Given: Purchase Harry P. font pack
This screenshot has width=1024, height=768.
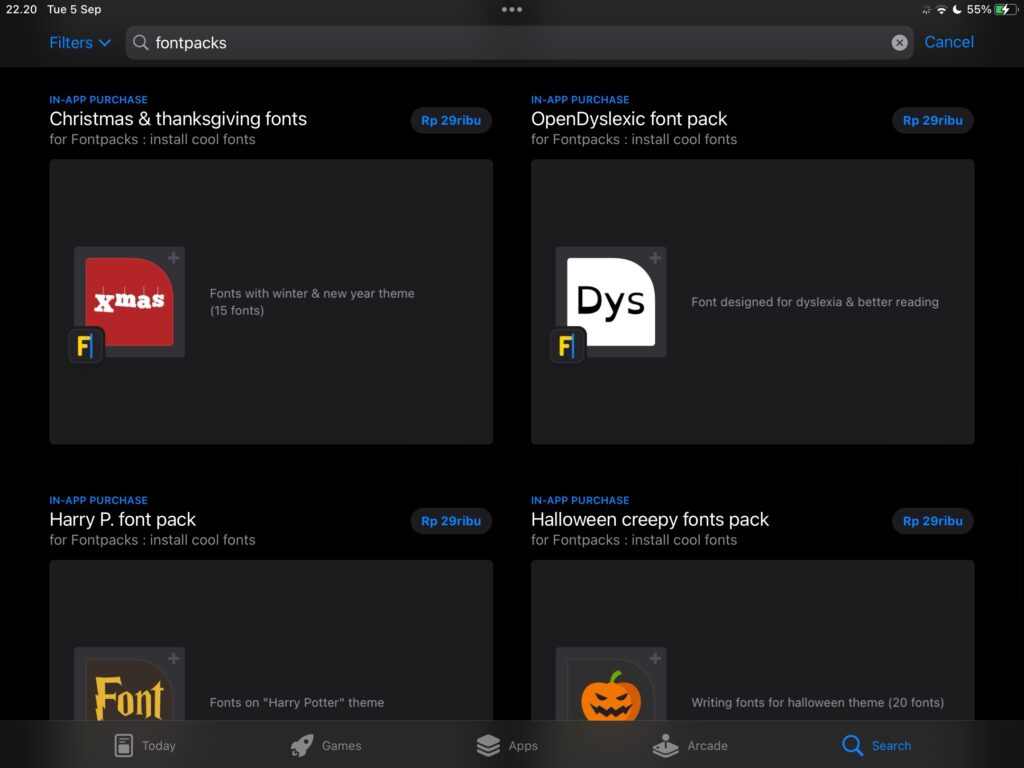Looking at the screenshot, I should pyautogui.click(x=451, y=521).
